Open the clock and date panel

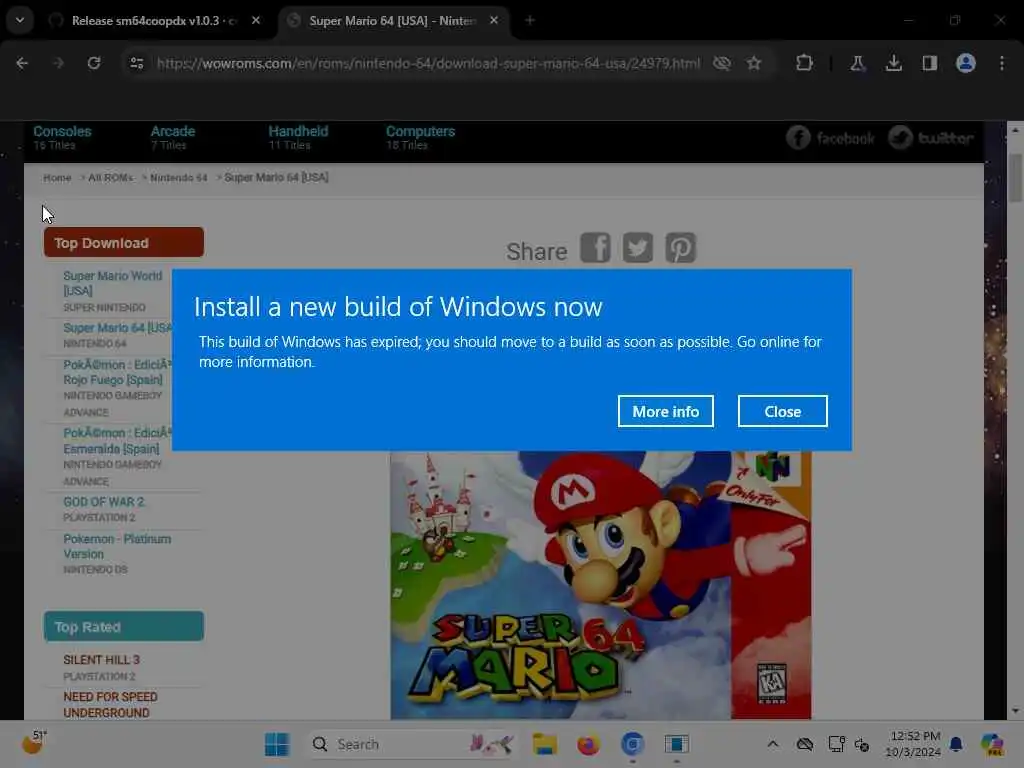pos(914,744)
